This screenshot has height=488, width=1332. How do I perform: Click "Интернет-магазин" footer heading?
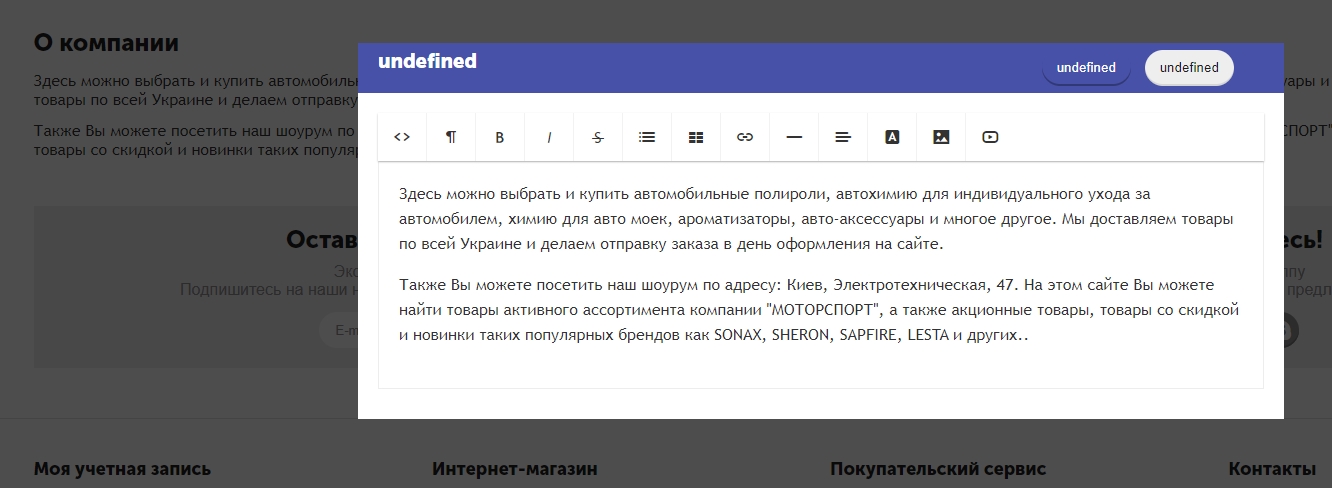tap(514, 469)
